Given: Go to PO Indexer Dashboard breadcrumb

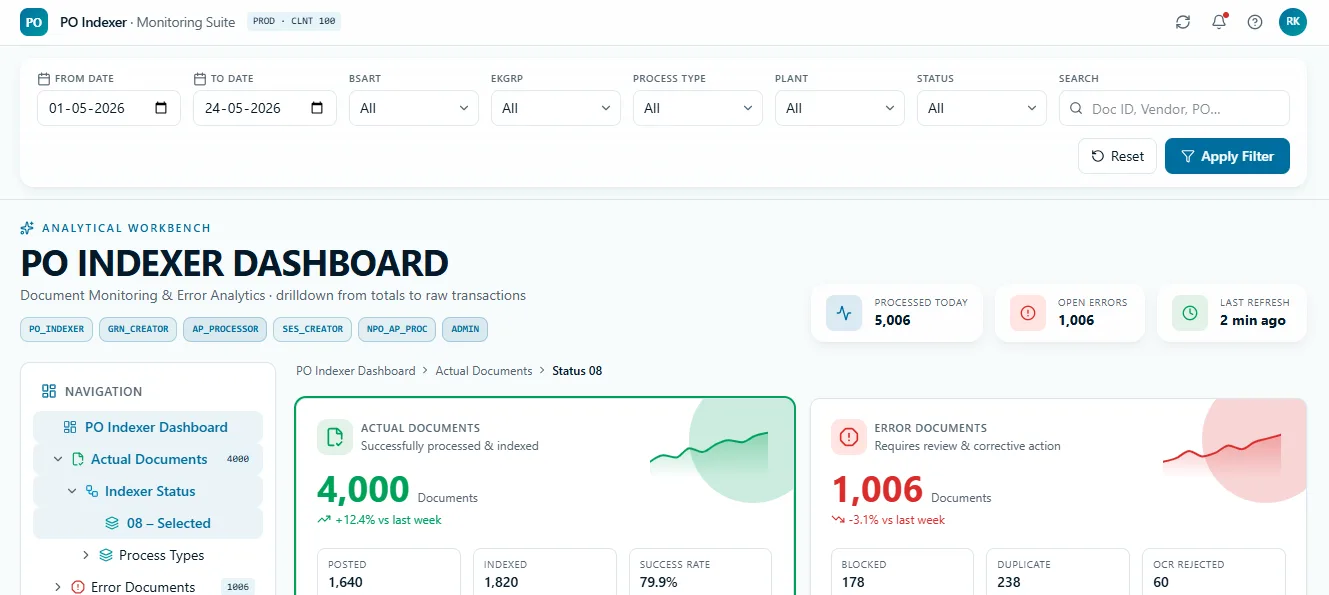Looking at the screenshot, I should point(356,371).
